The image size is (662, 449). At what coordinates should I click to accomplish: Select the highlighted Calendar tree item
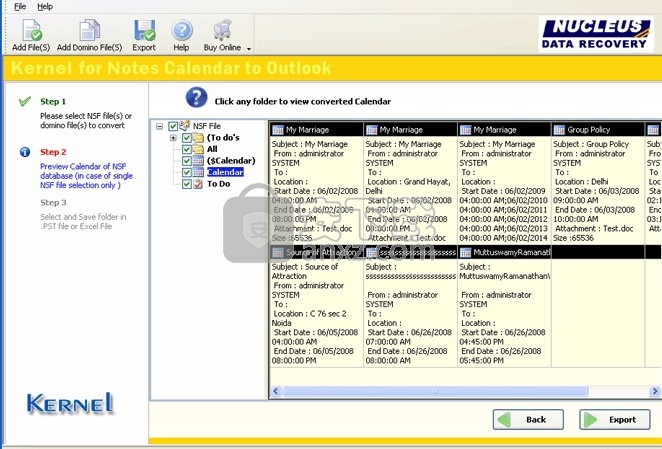pos(225,172)
